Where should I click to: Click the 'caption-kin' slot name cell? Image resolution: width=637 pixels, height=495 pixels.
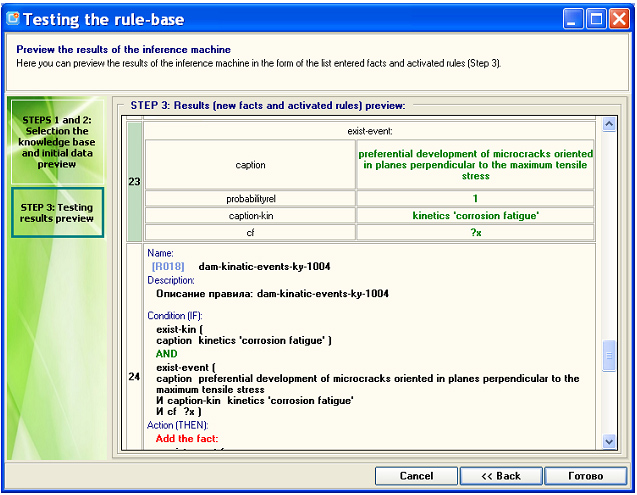(x=250, y=216)
